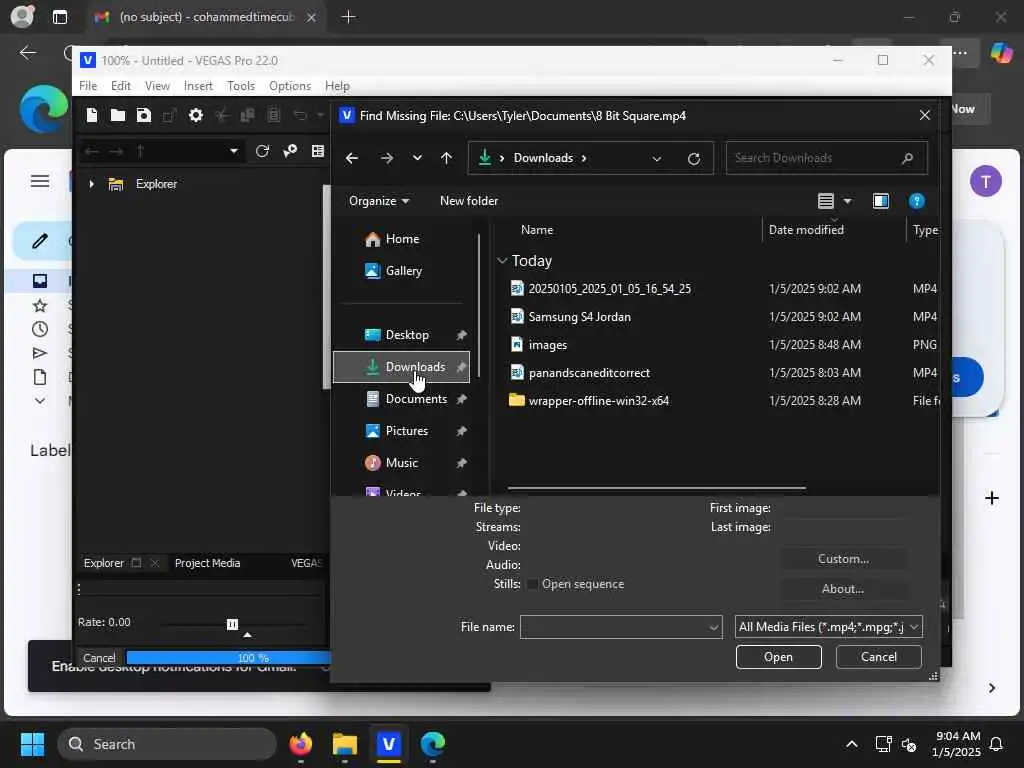Screen dimensions: 1024x768
Task: Refresh the Downloads folder listing
Action: pos(694,158)
